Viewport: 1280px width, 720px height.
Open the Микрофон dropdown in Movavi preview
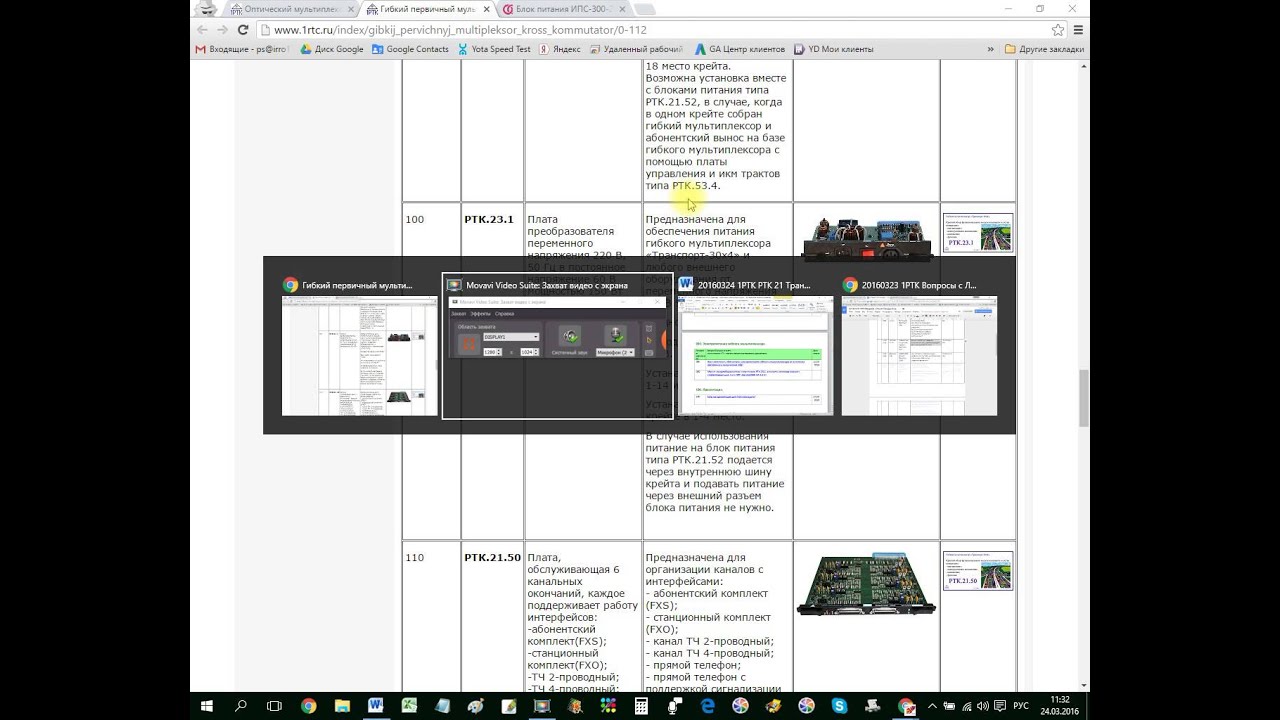coord(615,352)
